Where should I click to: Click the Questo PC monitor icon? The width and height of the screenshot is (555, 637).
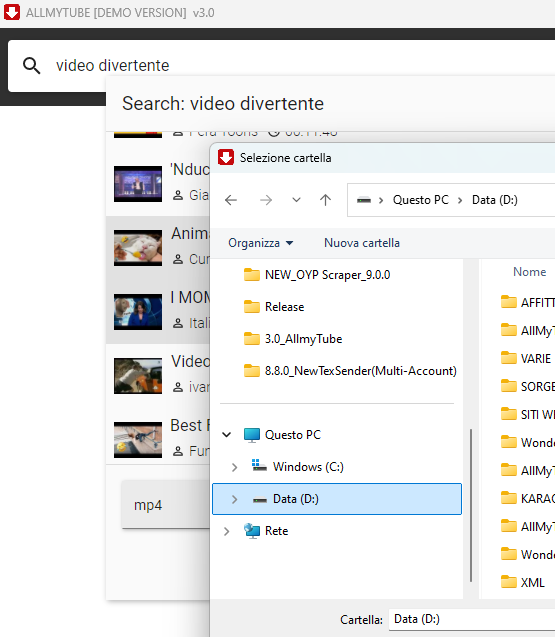[x=252, y=435]
